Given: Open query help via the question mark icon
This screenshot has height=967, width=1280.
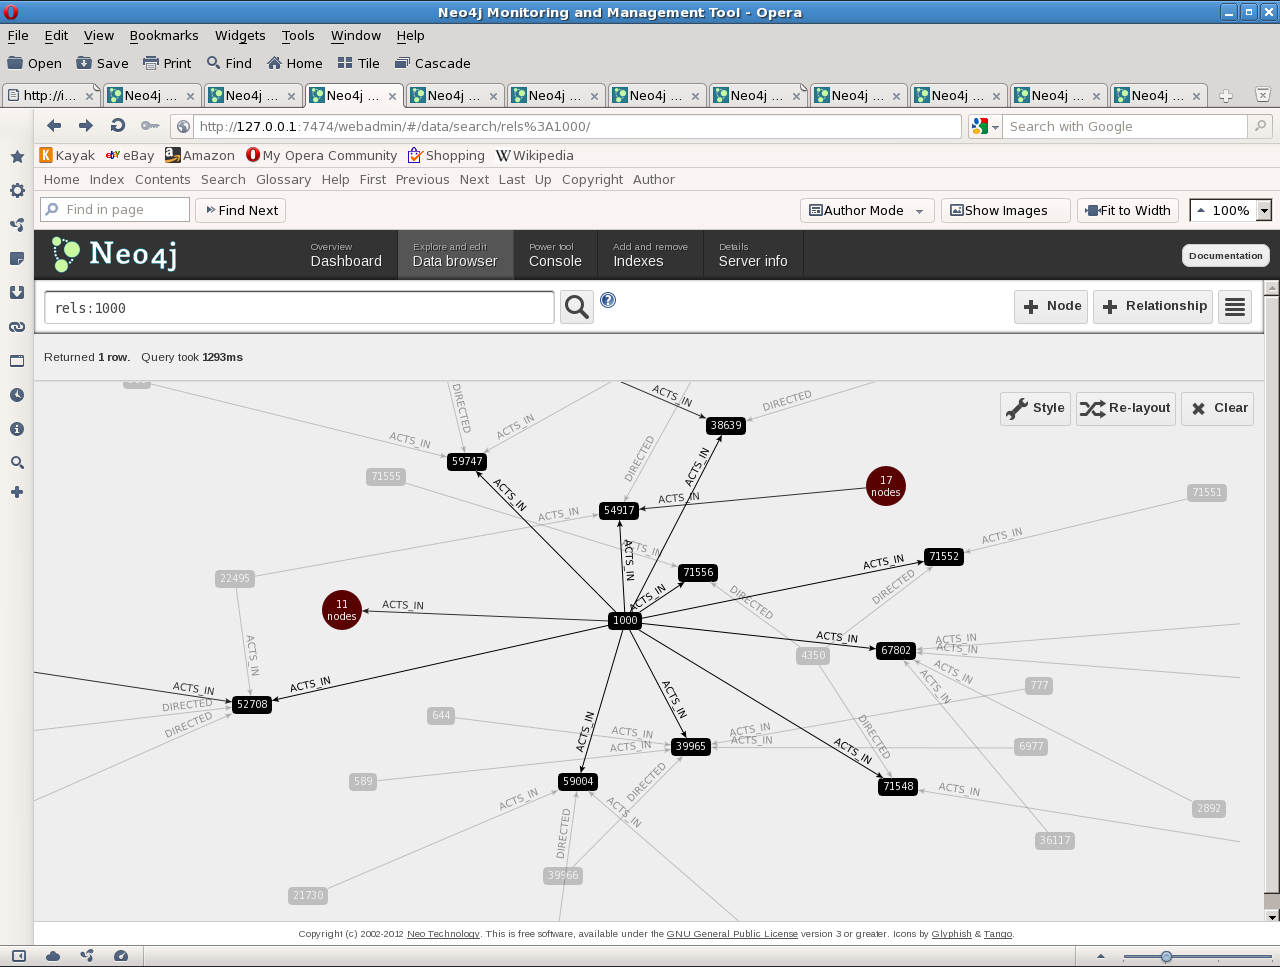Looking at the screenshot, I should (607, 299).
